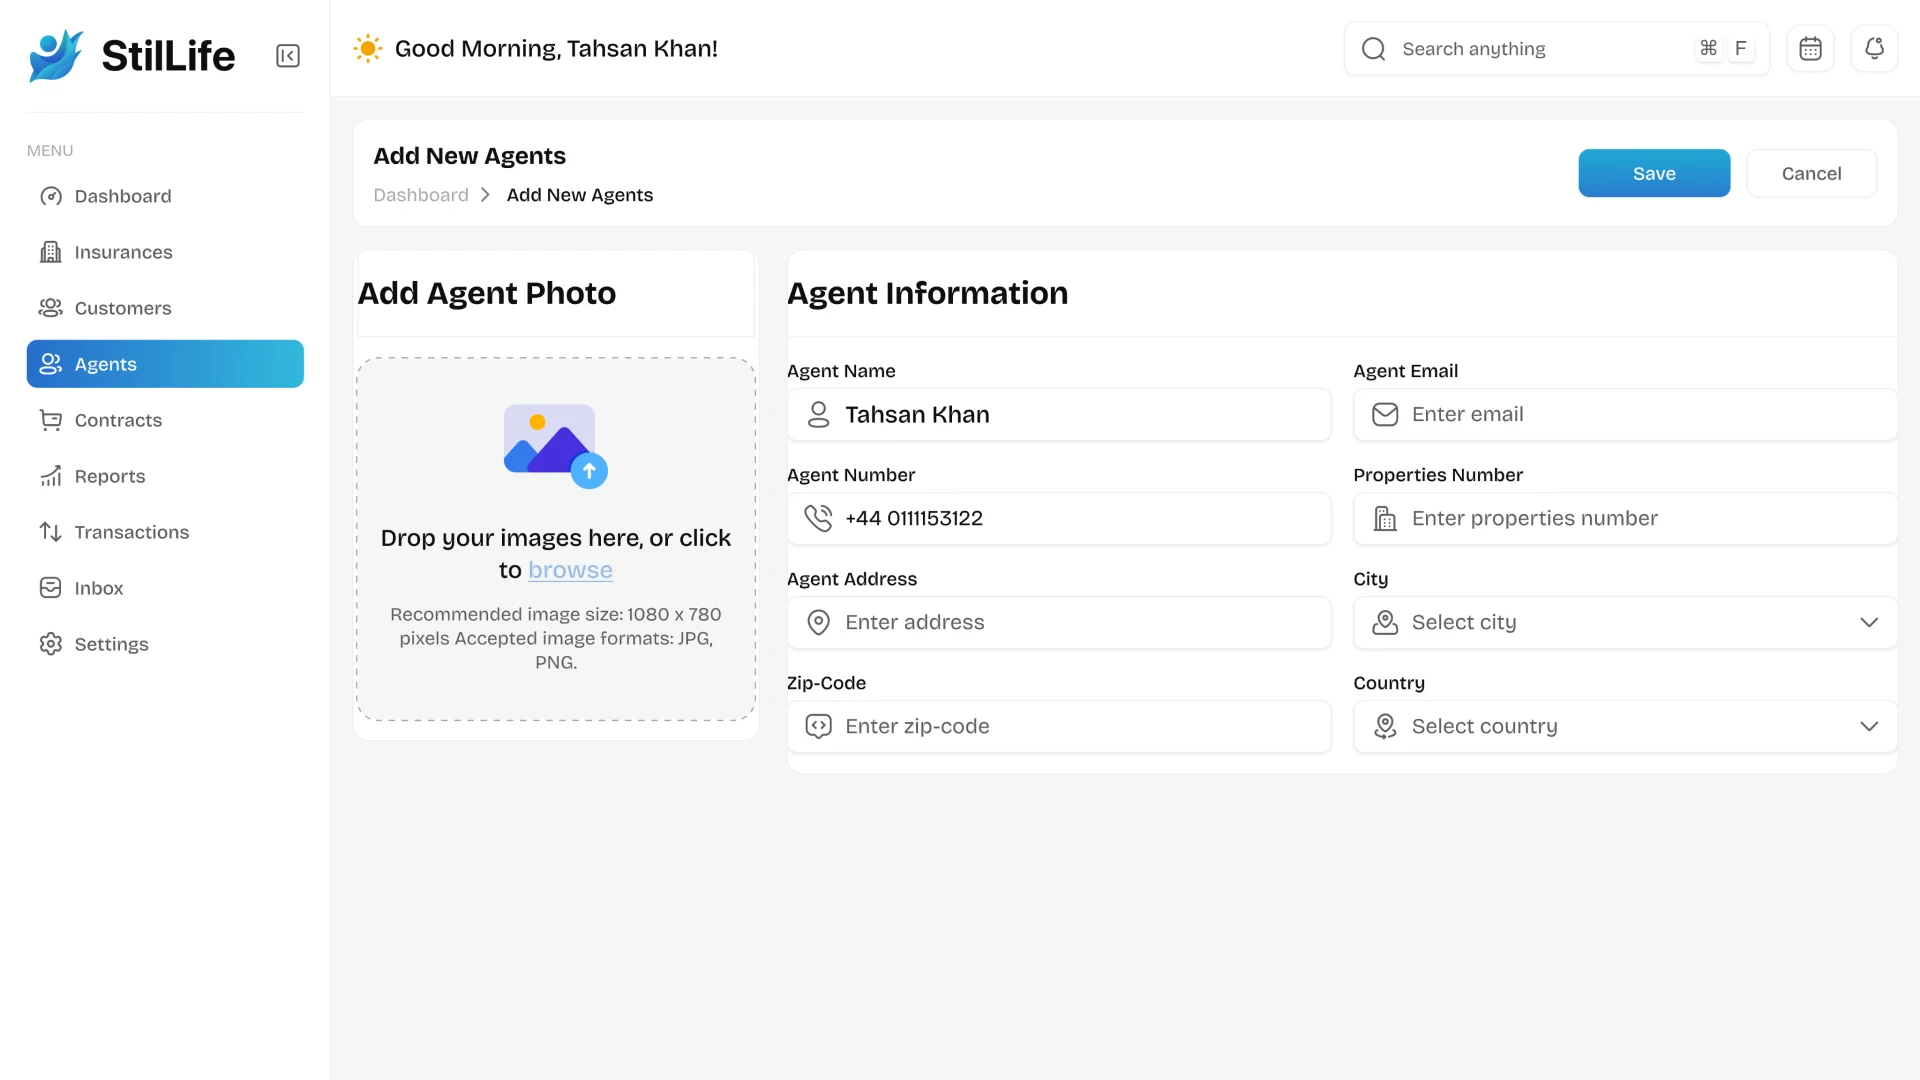Click the Save button
Screen dimensions: 1920x1080
[1654, 173]
